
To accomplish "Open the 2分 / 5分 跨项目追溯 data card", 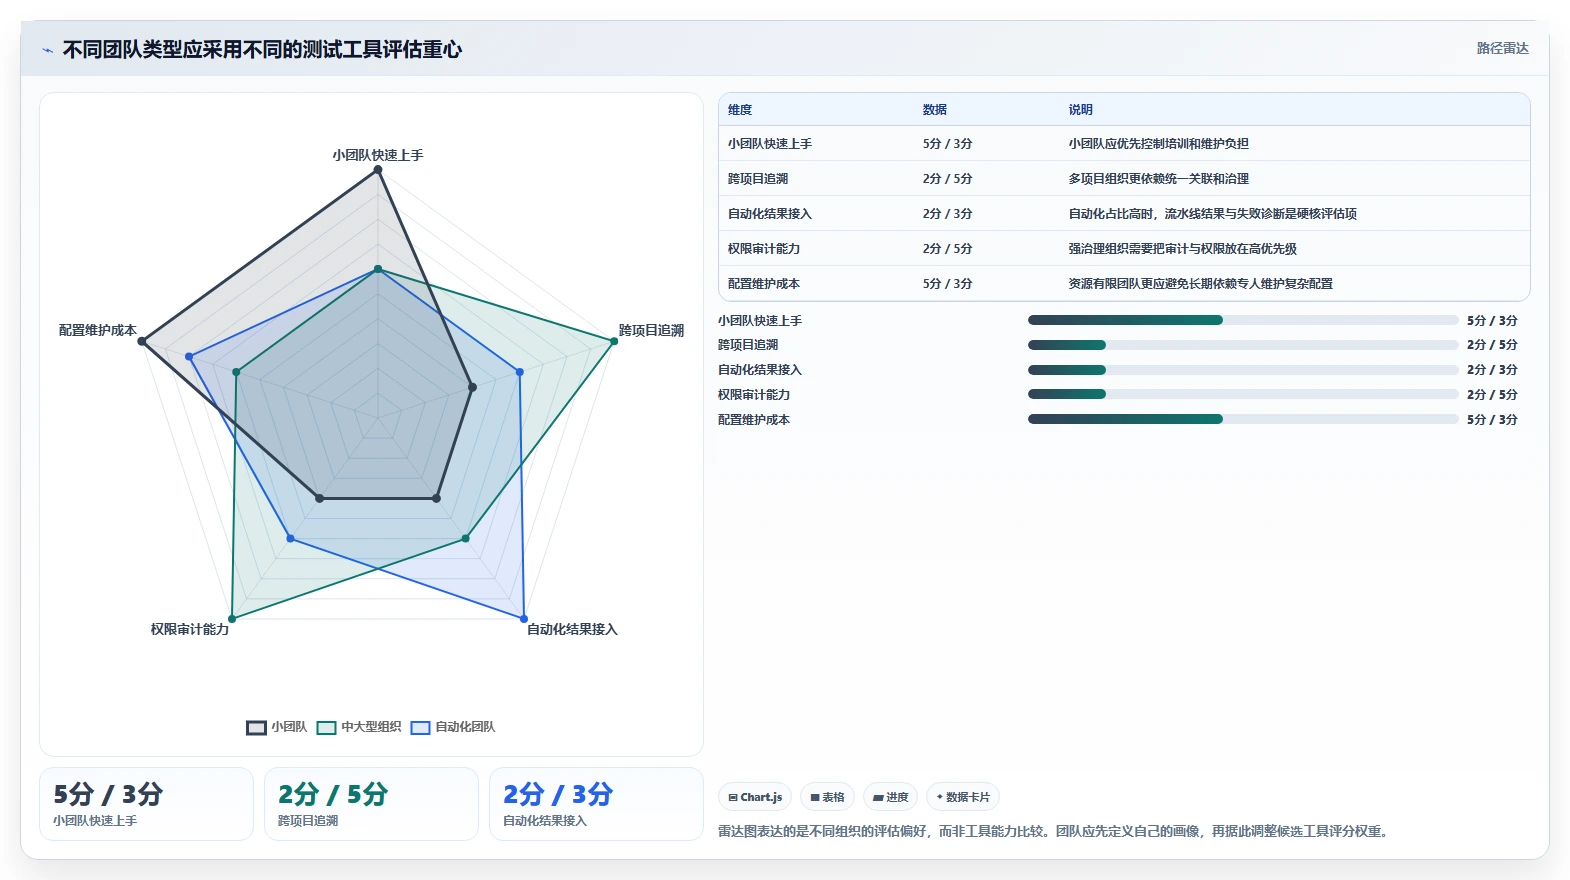I will pyautogui.click(x=371, y=804).
